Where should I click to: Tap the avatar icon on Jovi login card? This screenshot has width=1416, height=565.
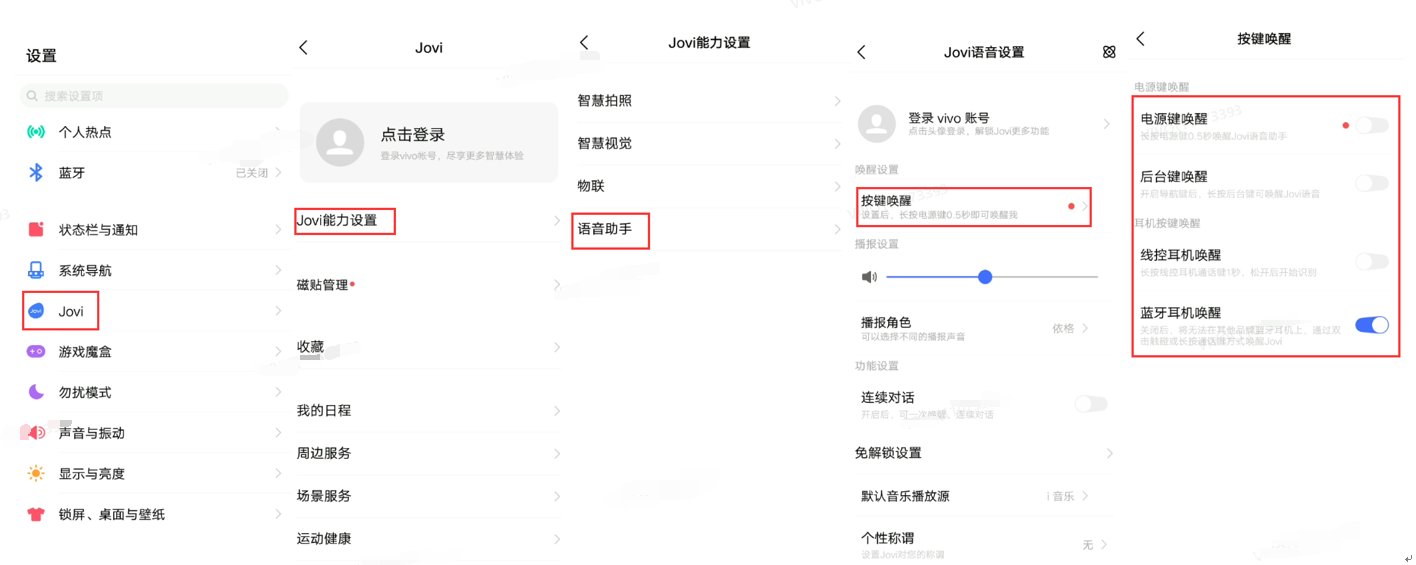pos(339,142)
